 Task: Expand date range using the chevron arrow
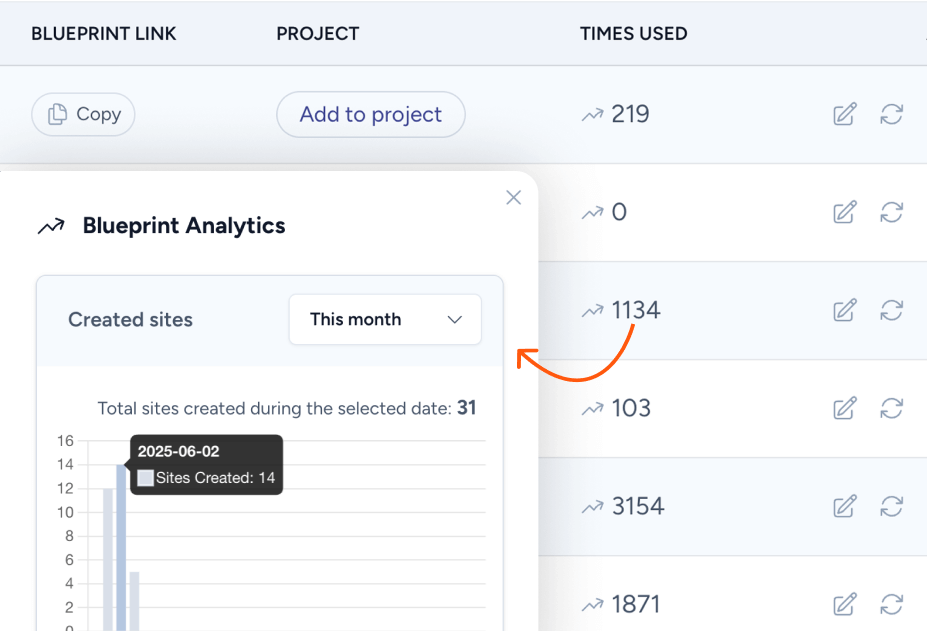tap(455, 319)
